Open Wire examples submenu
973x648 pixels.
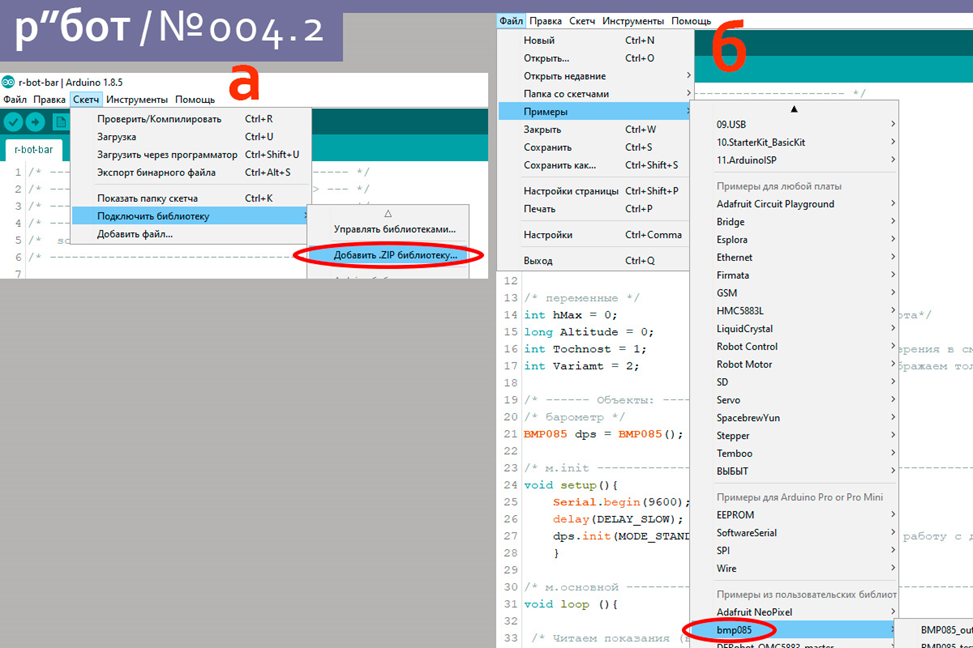(794, 569)
